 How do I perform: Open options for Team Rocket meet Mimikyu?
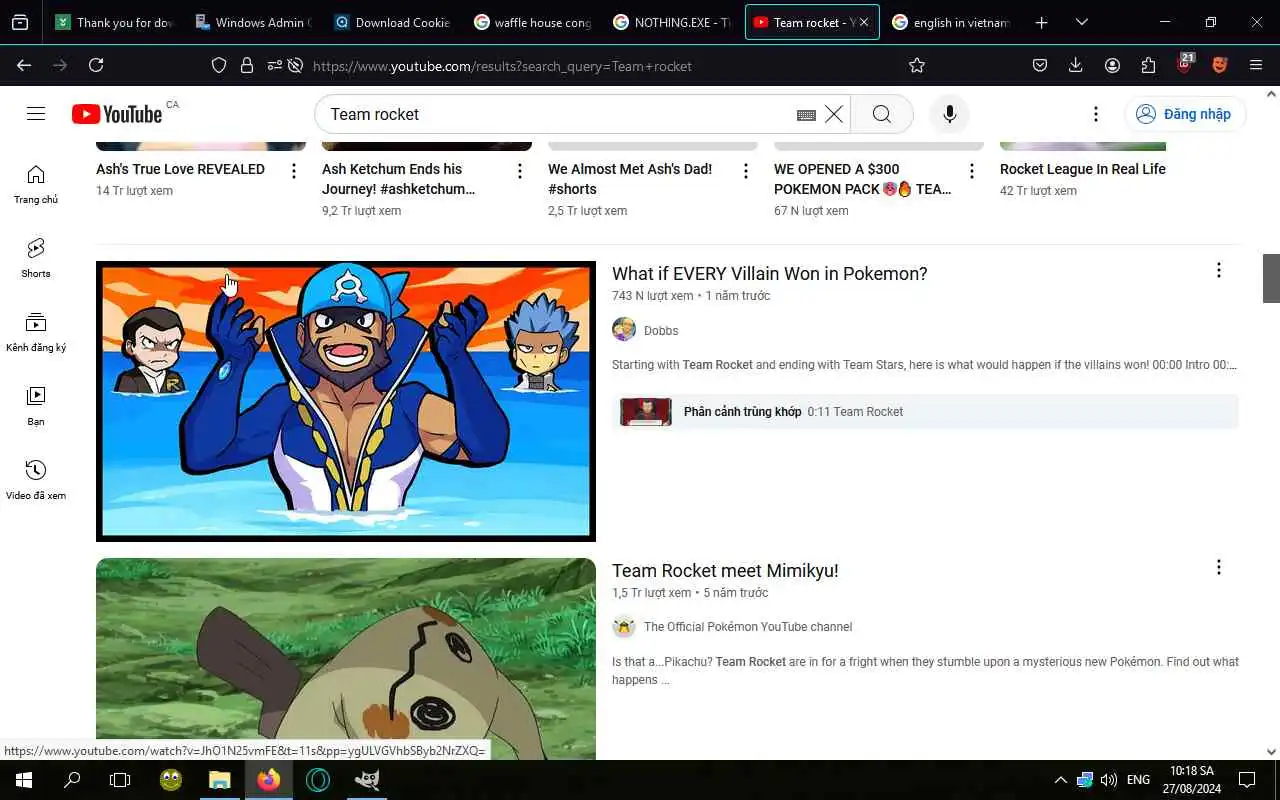(x=1218, y=567)
